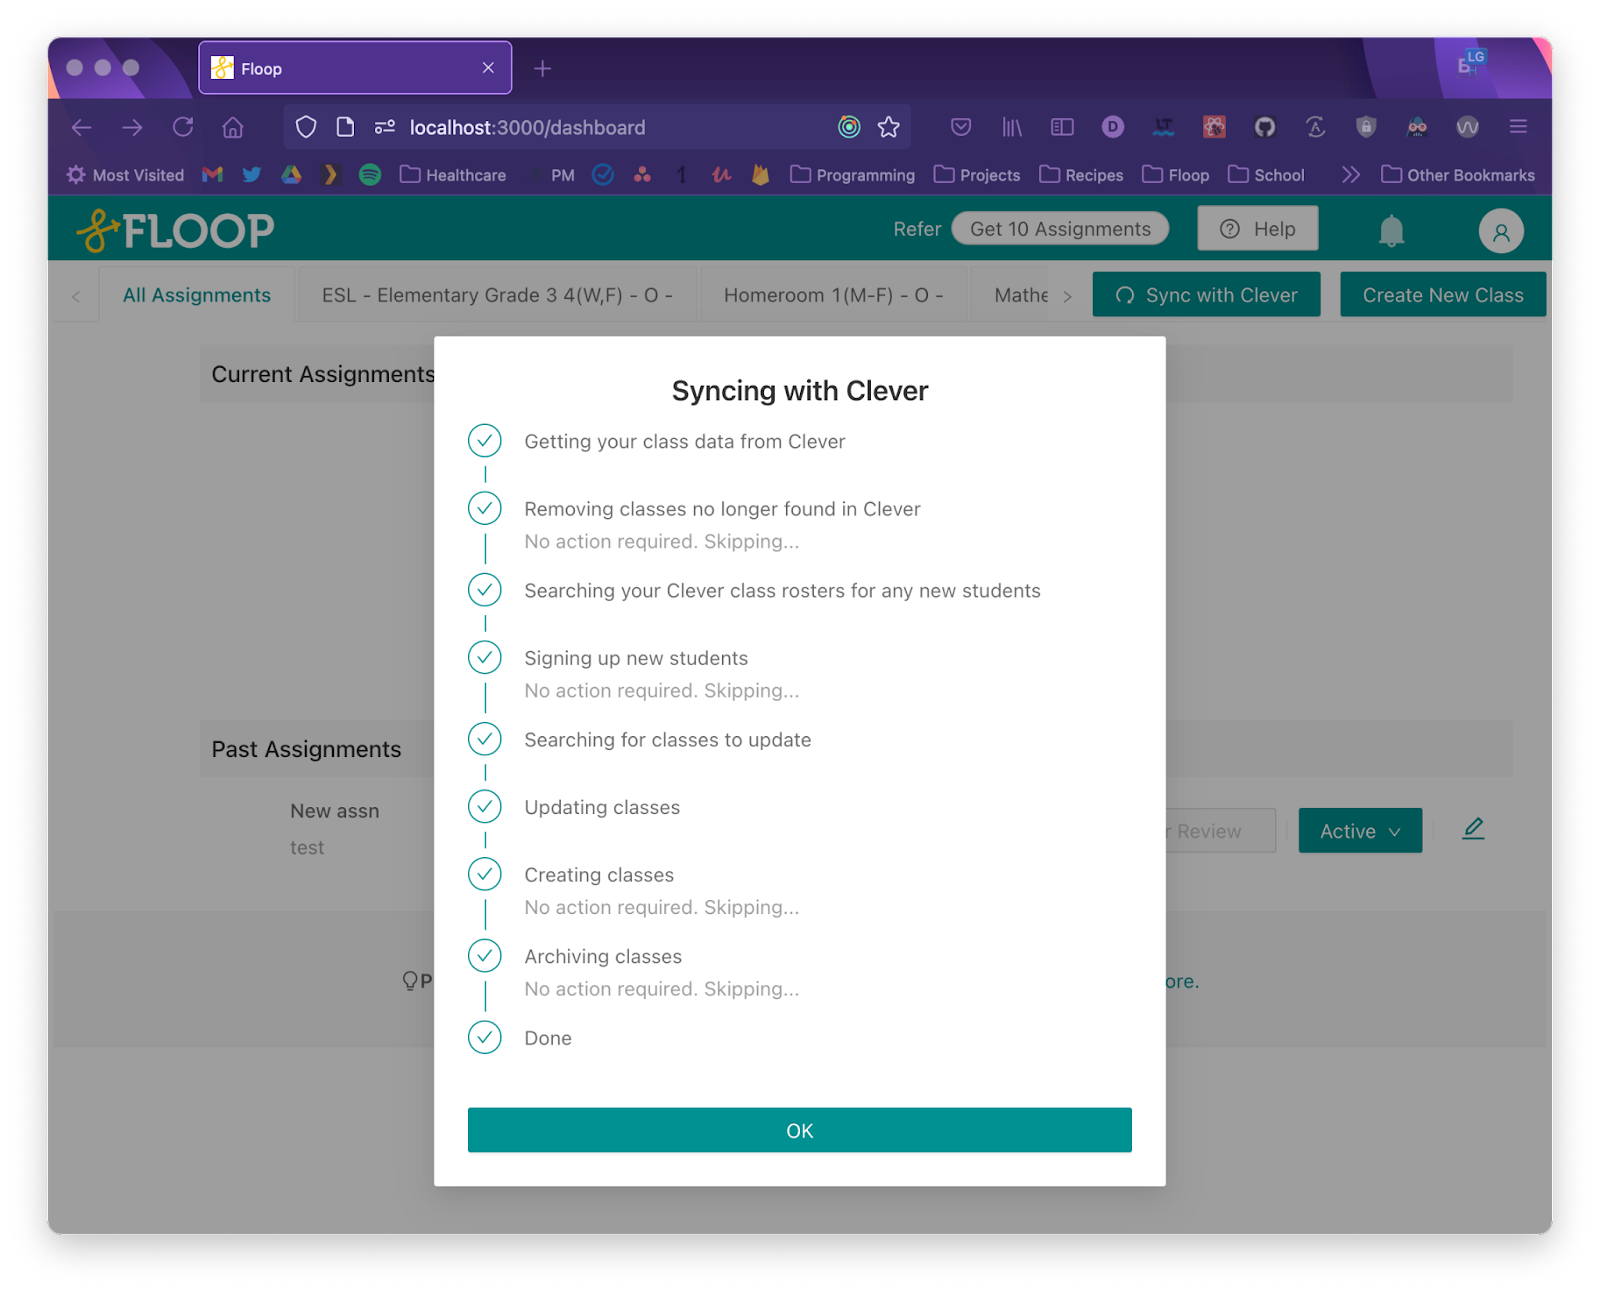Open the School bookmarks folder
The height and width of the screenshot is (1293, 1600).
[1266, 175]
